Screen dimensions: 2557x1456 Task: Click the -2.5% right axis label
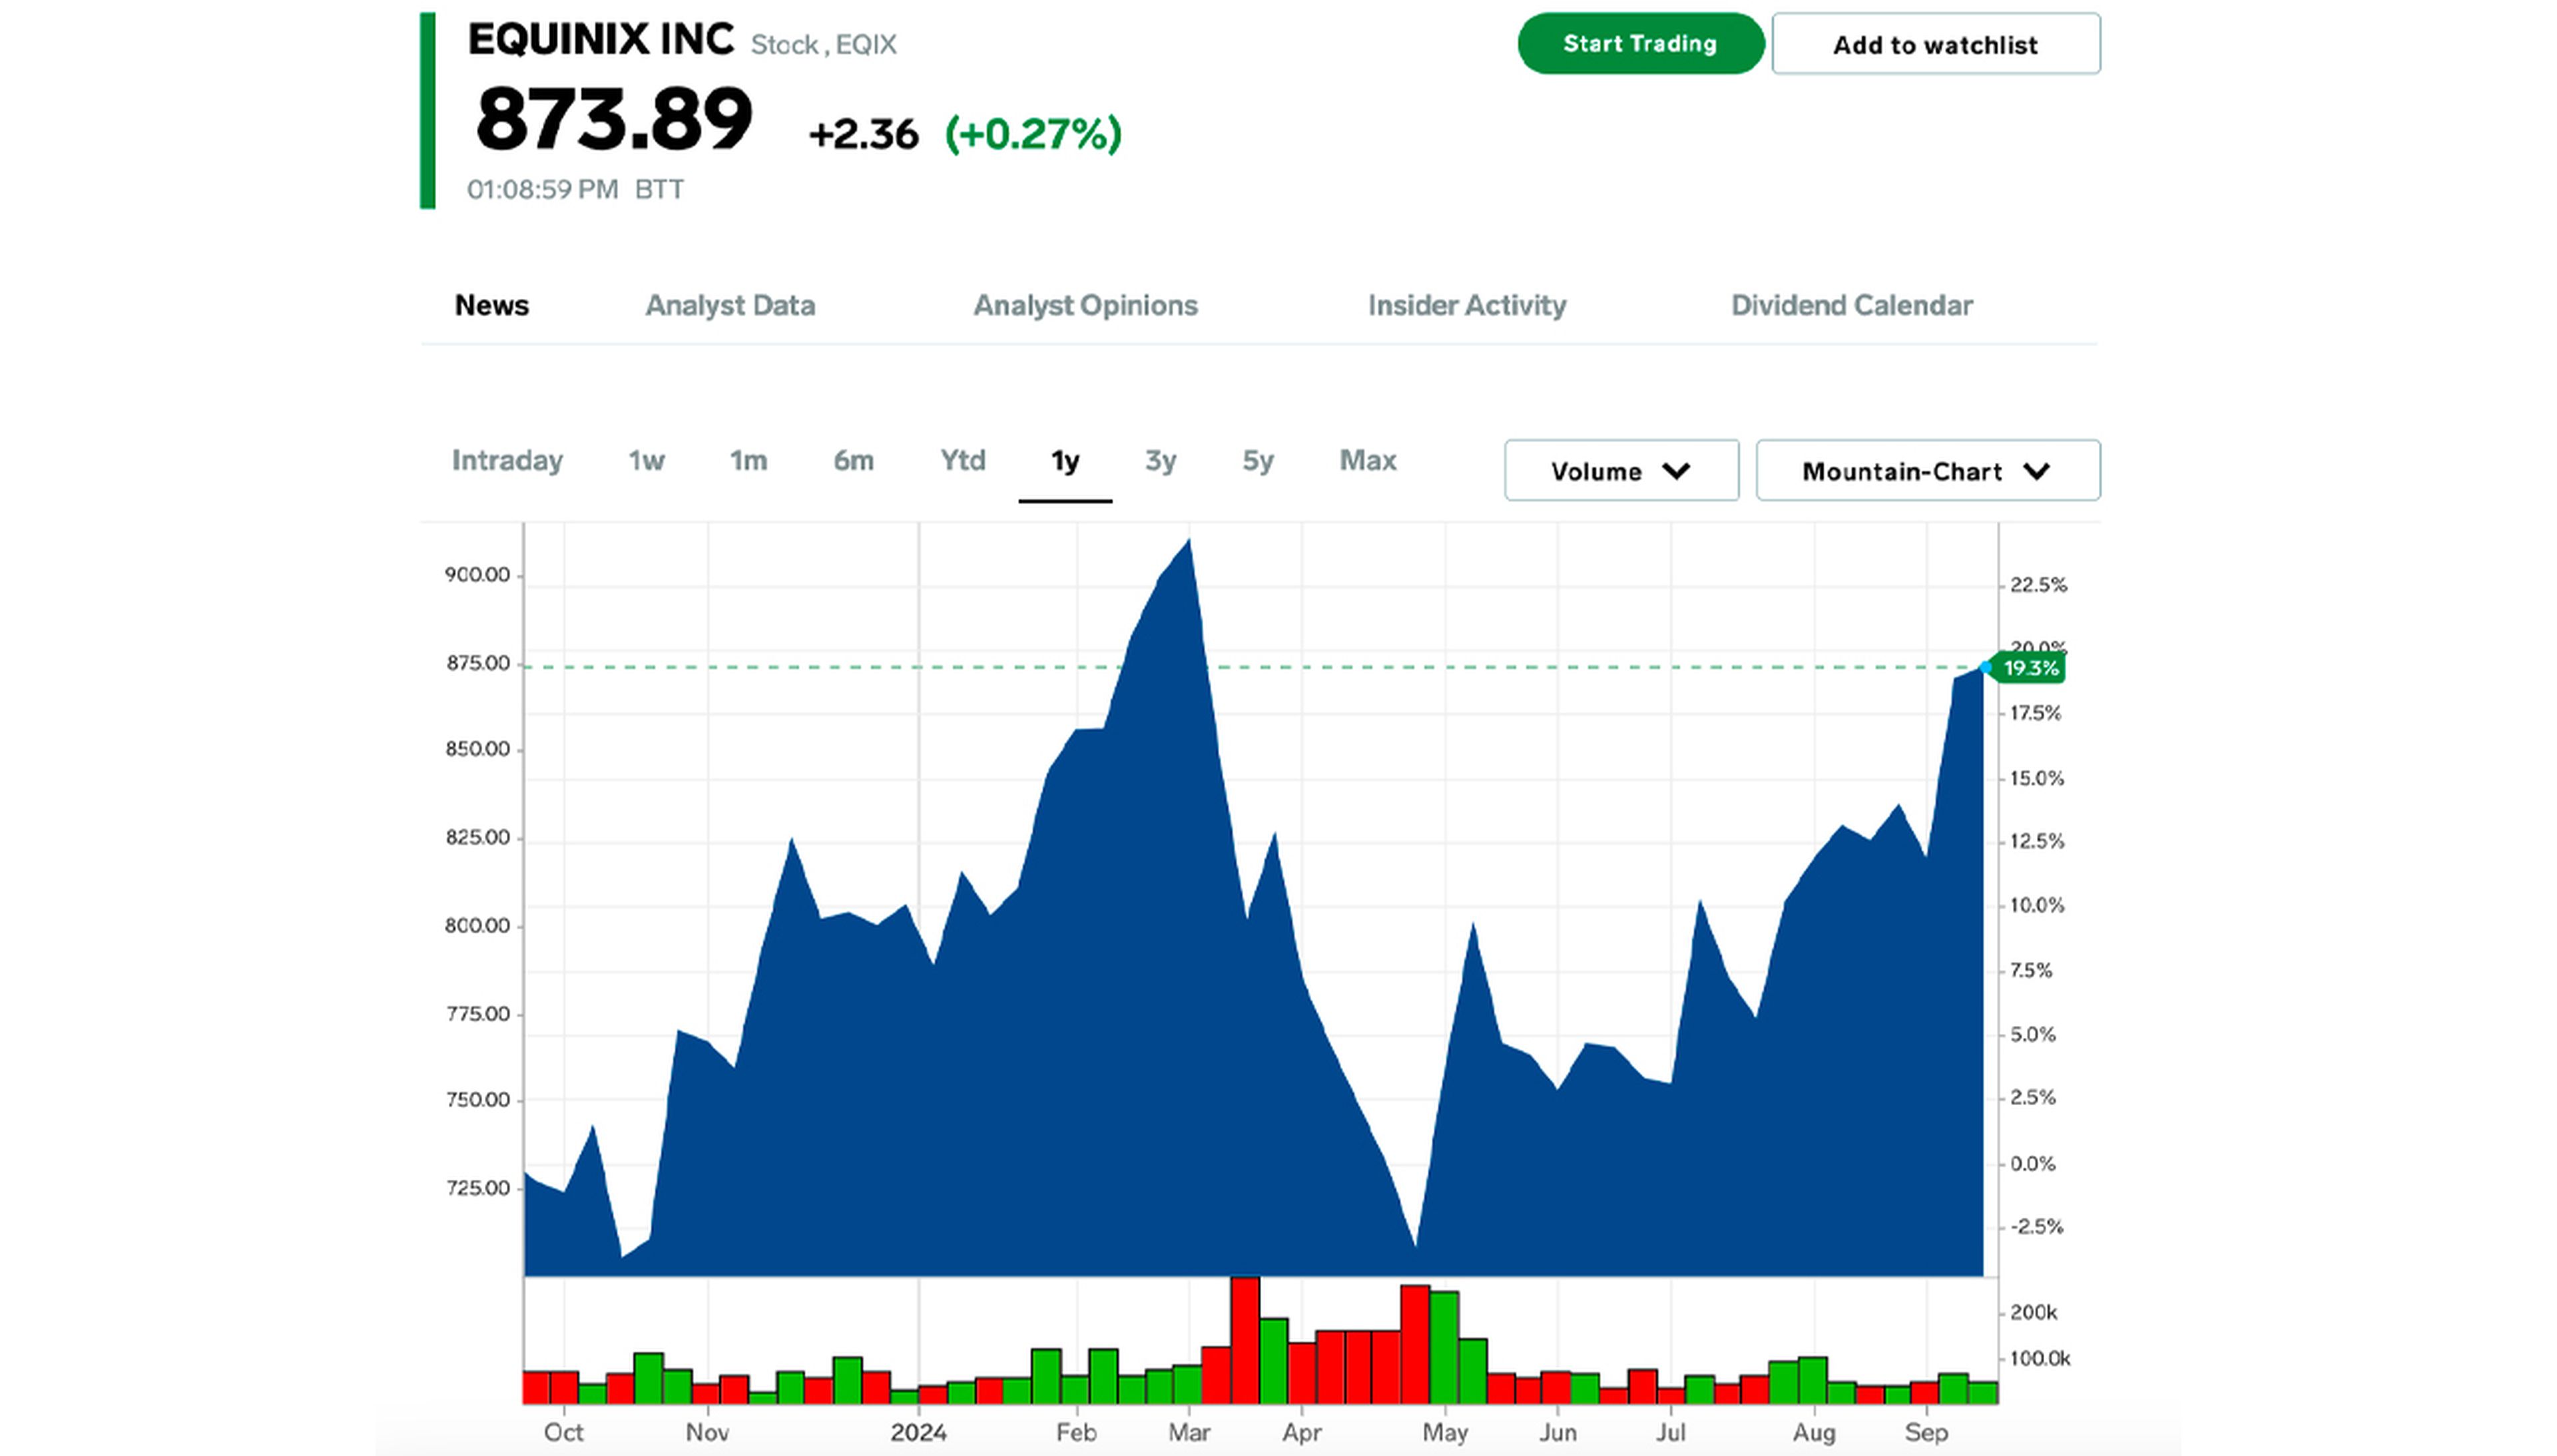[x=2036, y=1227]
